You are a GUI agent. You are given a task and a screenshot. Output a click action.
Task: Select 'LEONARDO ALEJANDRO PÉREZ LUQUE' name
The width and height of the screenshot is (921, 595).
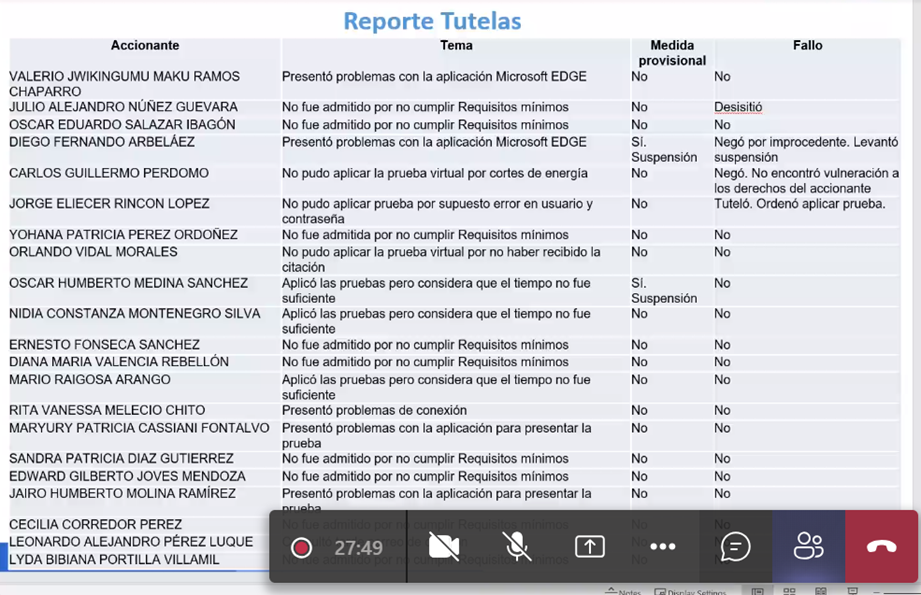(131, 542)
